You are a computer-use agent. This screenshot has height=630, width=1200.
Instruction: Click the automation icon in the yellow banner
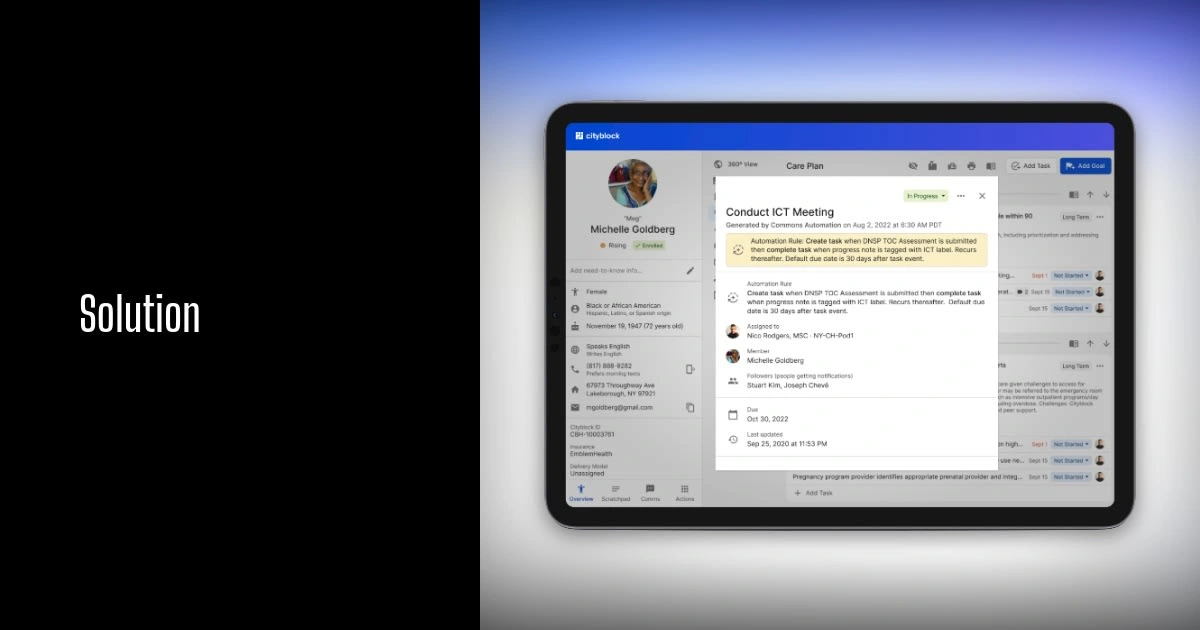(738, 250)
